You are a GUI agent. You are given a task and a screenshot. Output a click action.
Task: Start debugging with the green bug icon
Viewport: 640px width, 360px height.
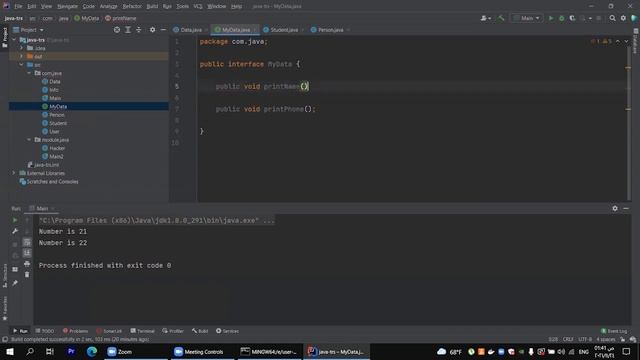(x=562, y=18)
